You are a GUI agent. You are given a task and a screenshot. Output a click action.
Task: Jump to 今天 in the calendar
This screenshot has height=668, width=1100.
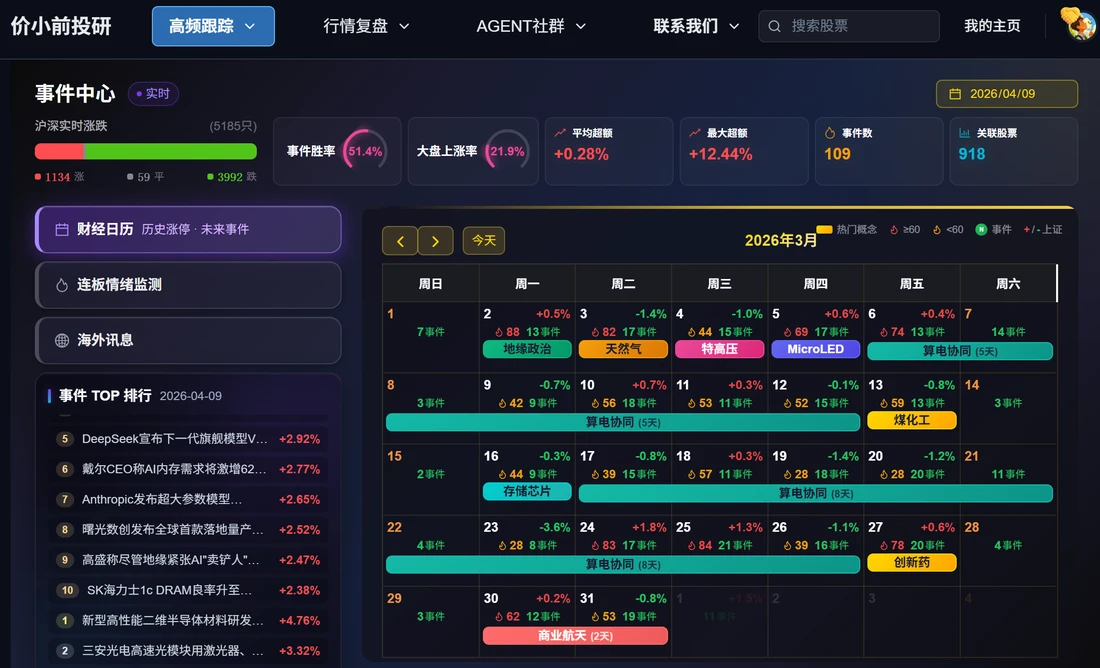484,241
